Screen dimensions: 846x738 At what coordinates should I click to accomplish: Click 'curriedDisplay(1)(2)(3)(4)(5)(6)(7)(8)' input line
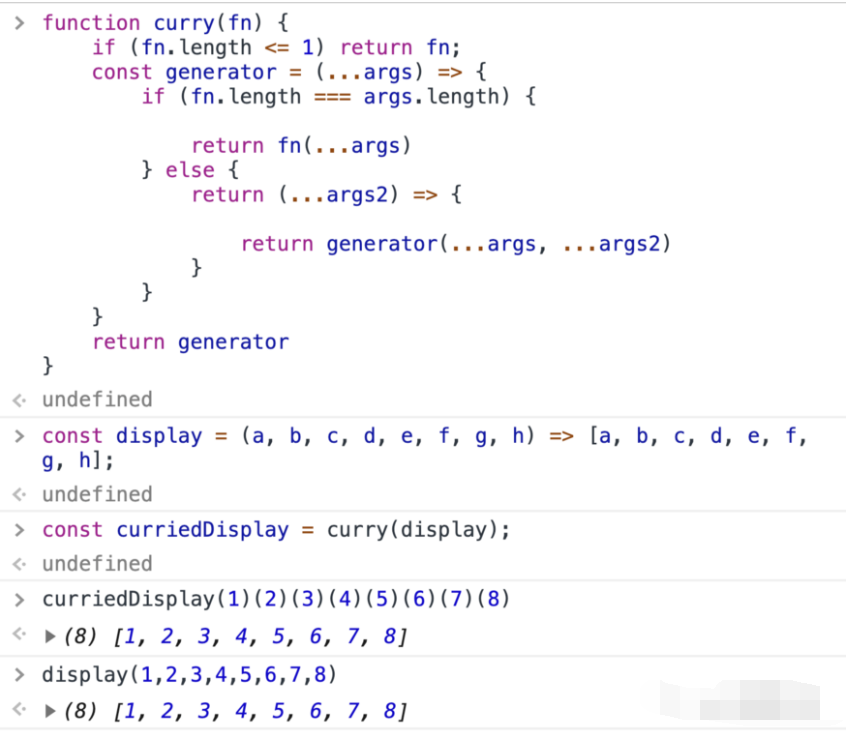coord(276,599)
